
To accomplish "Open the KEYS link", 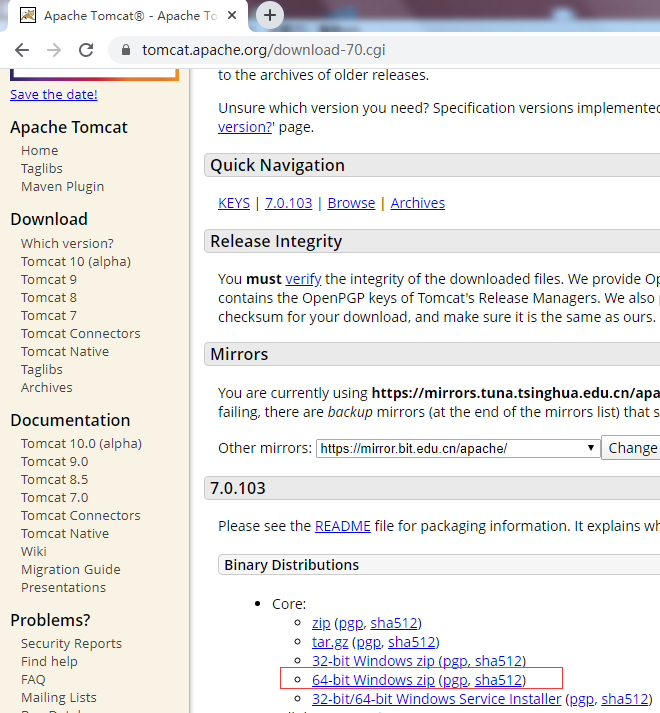I will pyautogui.click(x=234, y=203).
